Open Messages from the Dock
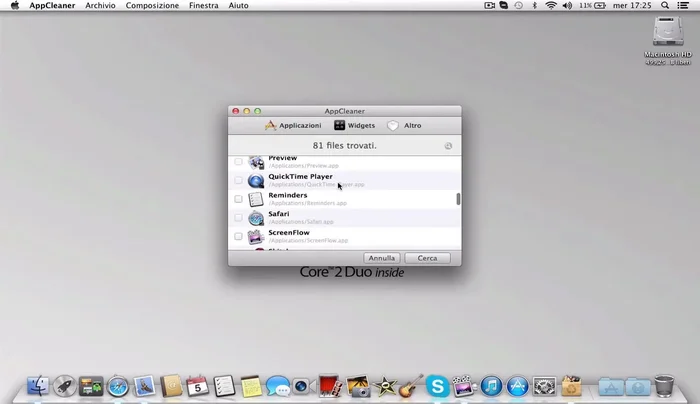700x404 pixels. 278,386
